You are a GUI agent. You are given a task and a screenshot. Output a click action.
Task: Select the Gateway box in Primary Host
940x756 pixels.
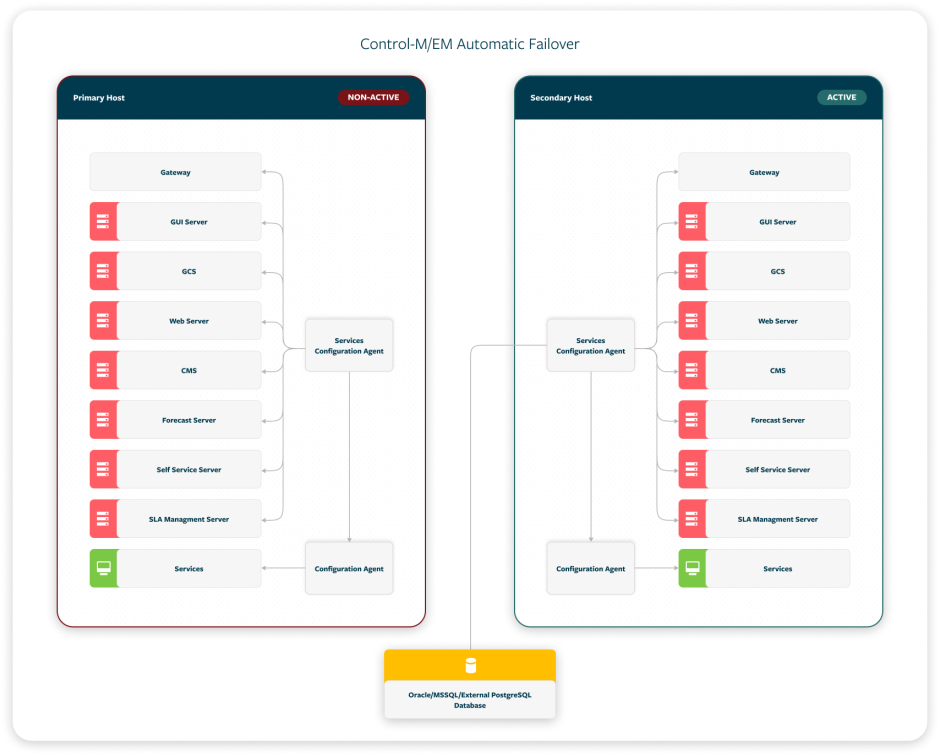(x=176, y=172)
